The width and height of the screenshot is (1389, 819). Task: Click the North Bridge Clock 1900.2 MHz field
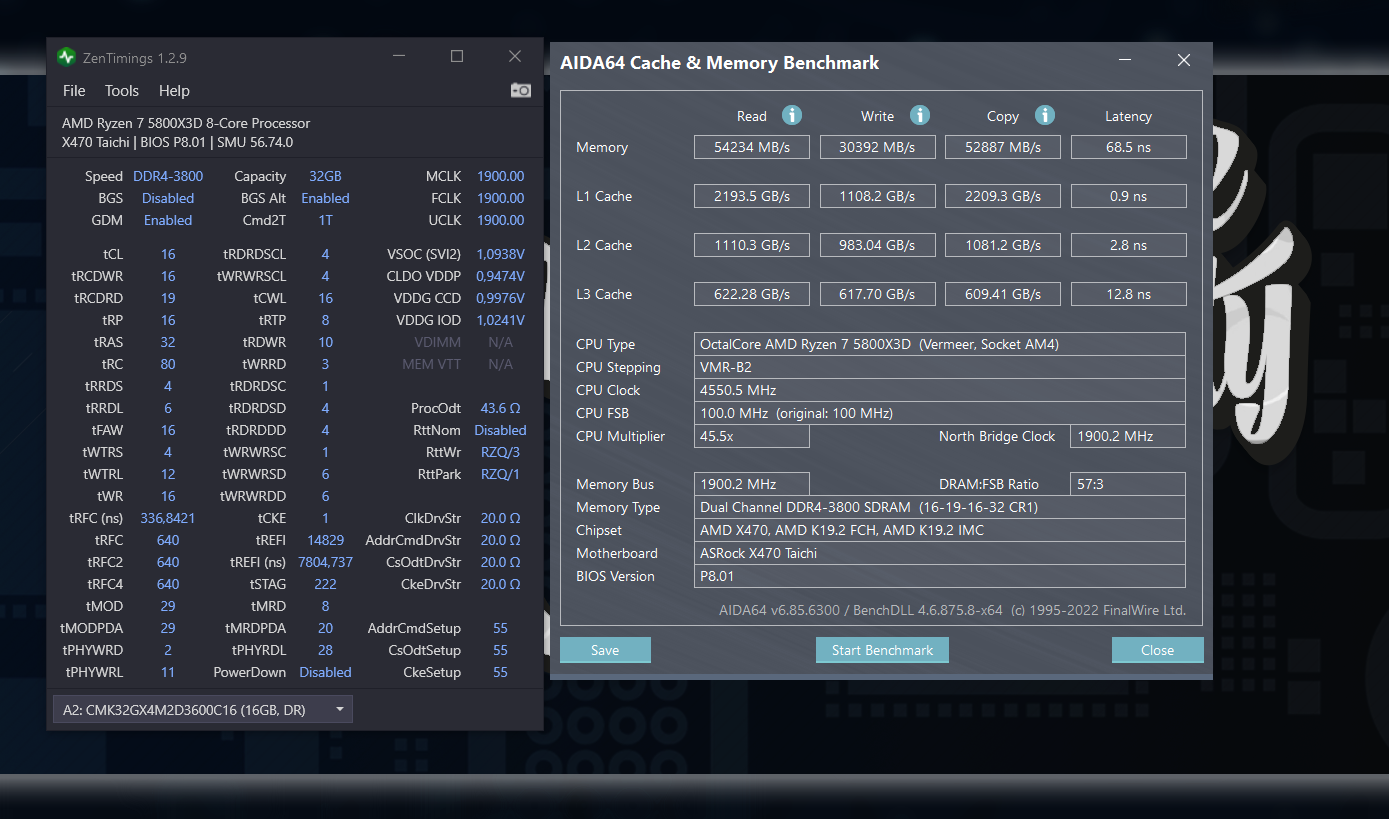click(x=1128, y=436)
